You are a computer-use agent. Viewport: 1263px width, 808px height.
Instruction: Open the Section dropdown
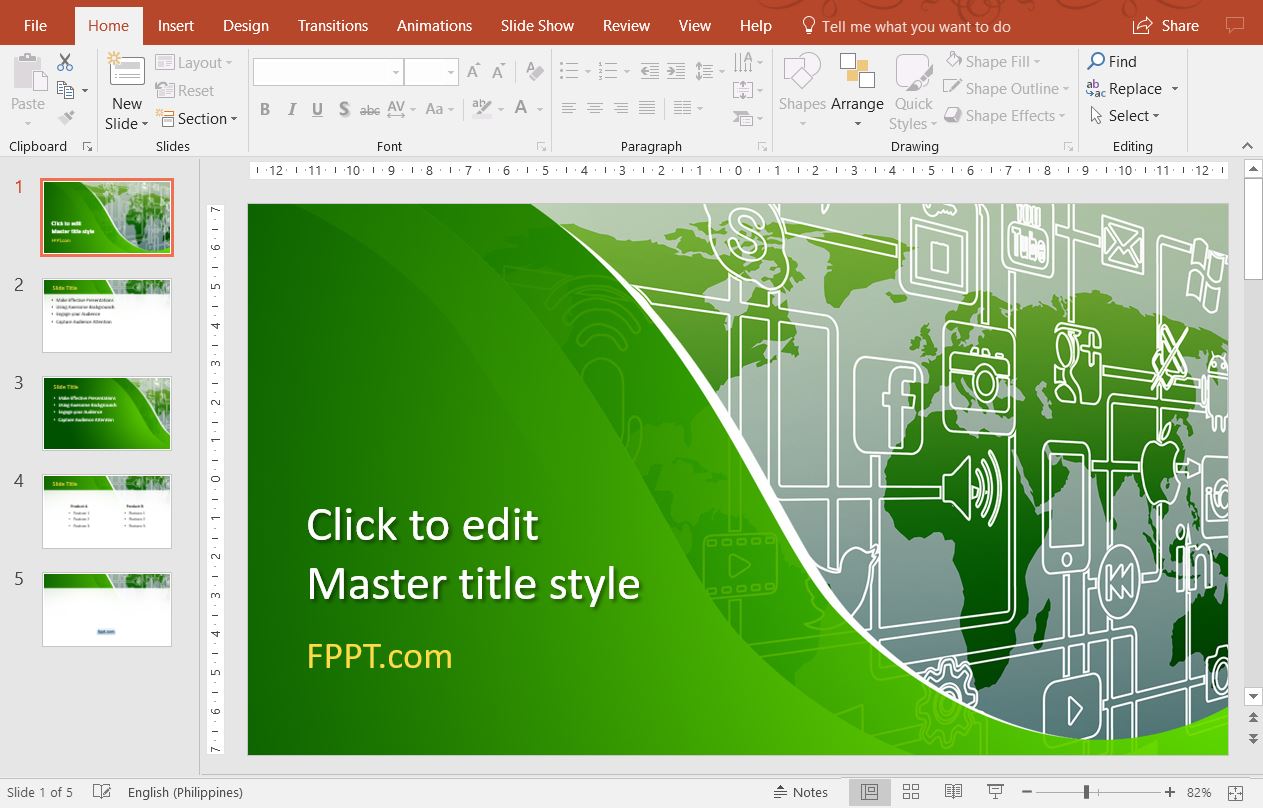tap(196, 118)
